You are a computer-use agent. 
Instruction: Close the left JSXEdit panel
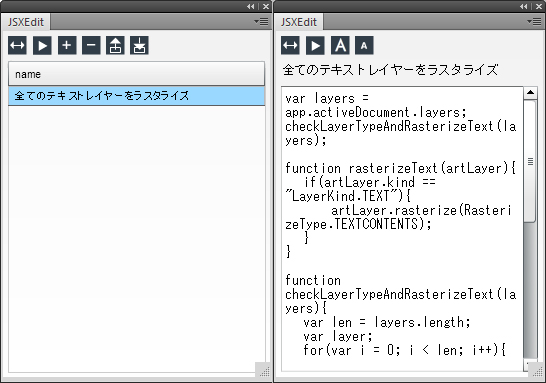pyautogui.click(x=266, y=6)
